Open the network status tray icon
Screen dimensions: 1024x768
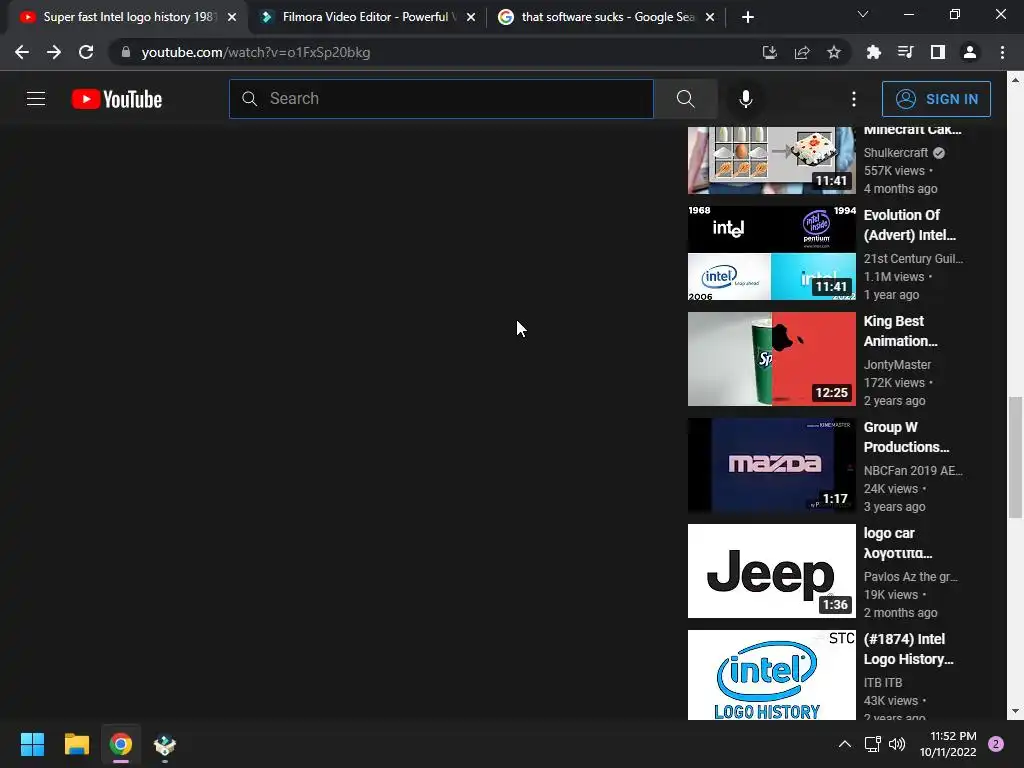coord(872,744)
